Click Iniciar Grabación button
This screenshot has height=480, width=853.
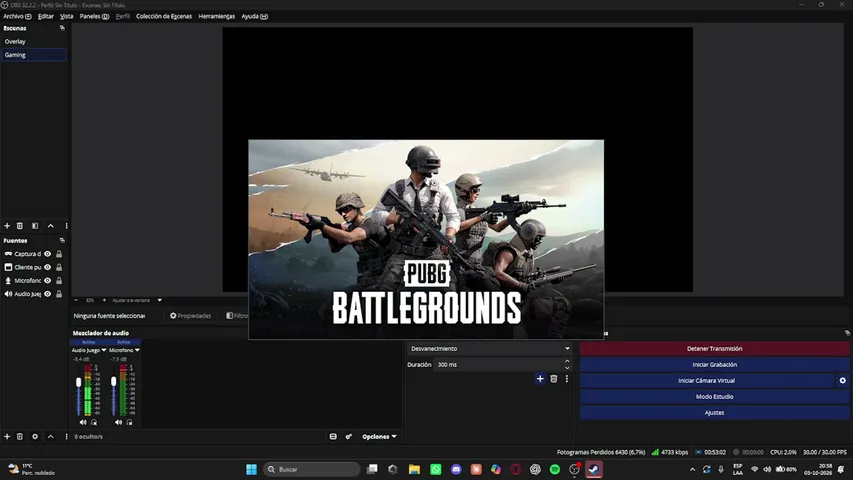click(x=714, y=365)
